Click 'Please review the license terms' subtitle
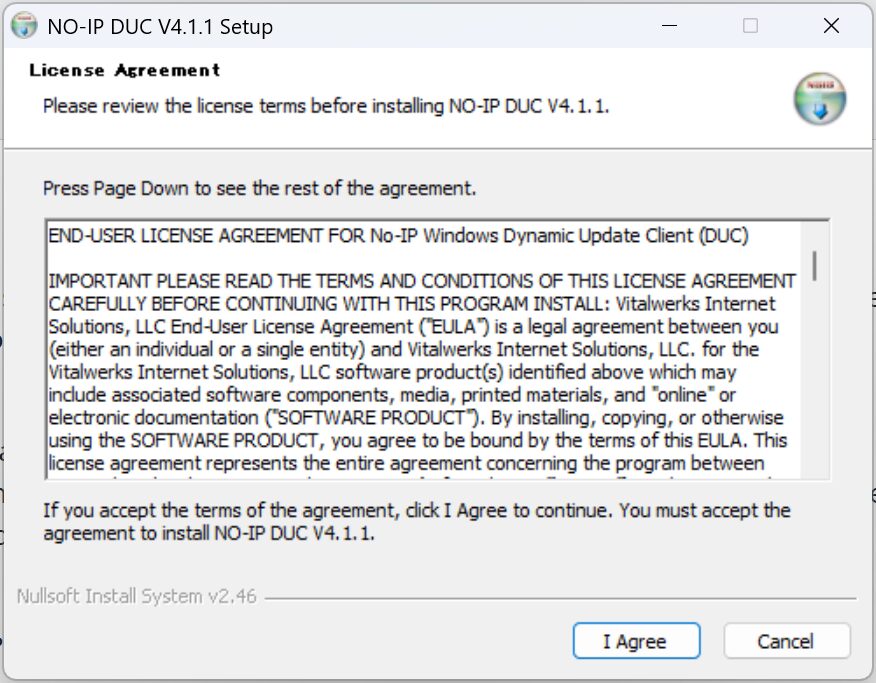 click(x=326, y=105)
